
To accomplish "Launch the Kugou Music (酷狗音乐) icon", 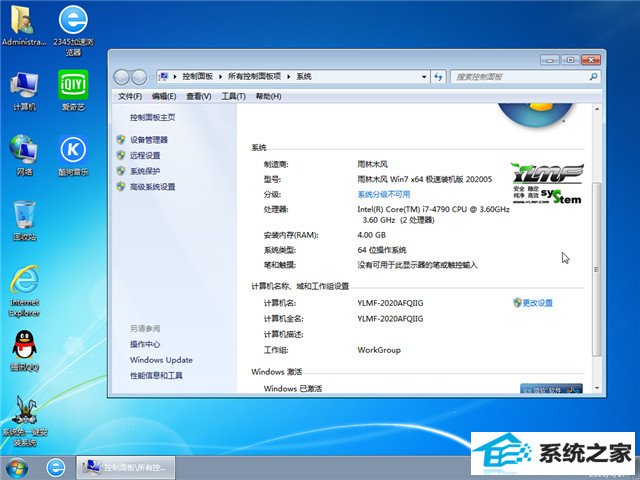I will coord(73,155).
